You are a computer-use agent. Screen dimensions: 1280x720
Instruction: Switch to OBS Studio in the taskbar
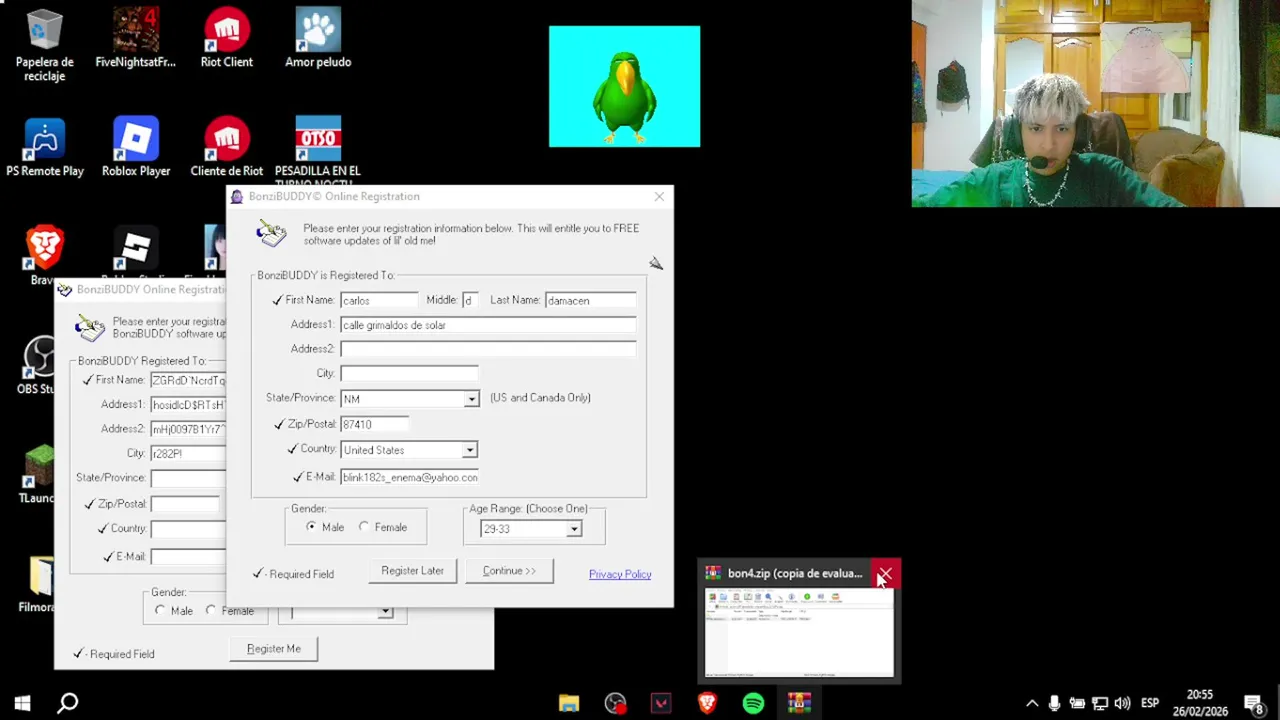point(615,703)
